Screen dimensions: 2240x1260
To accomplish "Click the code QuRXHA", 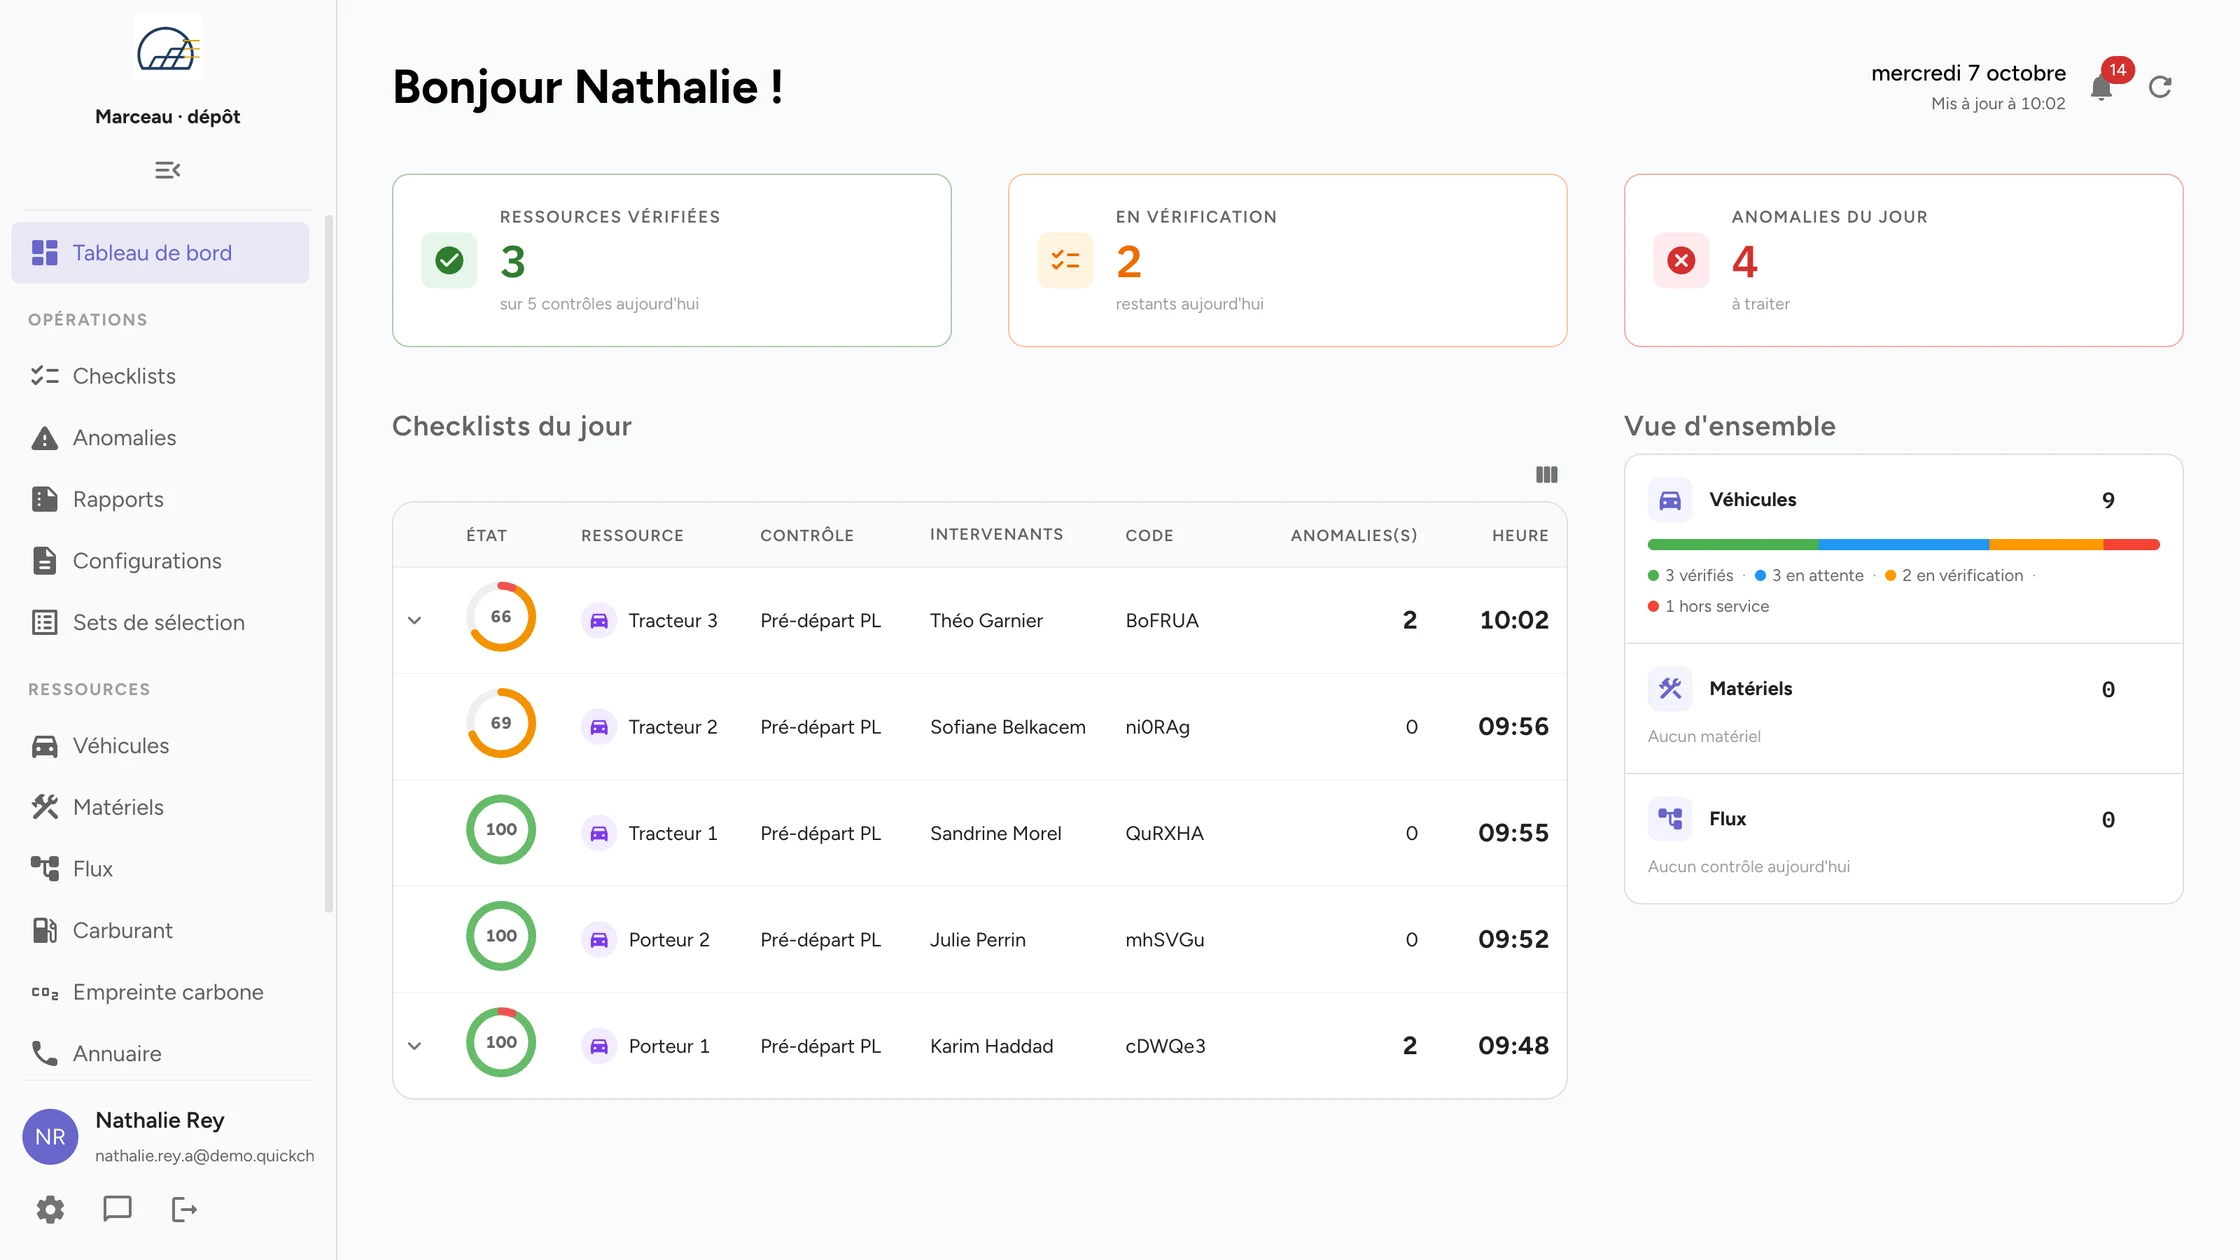I will pyautogui.click(x=1164, y=834).
